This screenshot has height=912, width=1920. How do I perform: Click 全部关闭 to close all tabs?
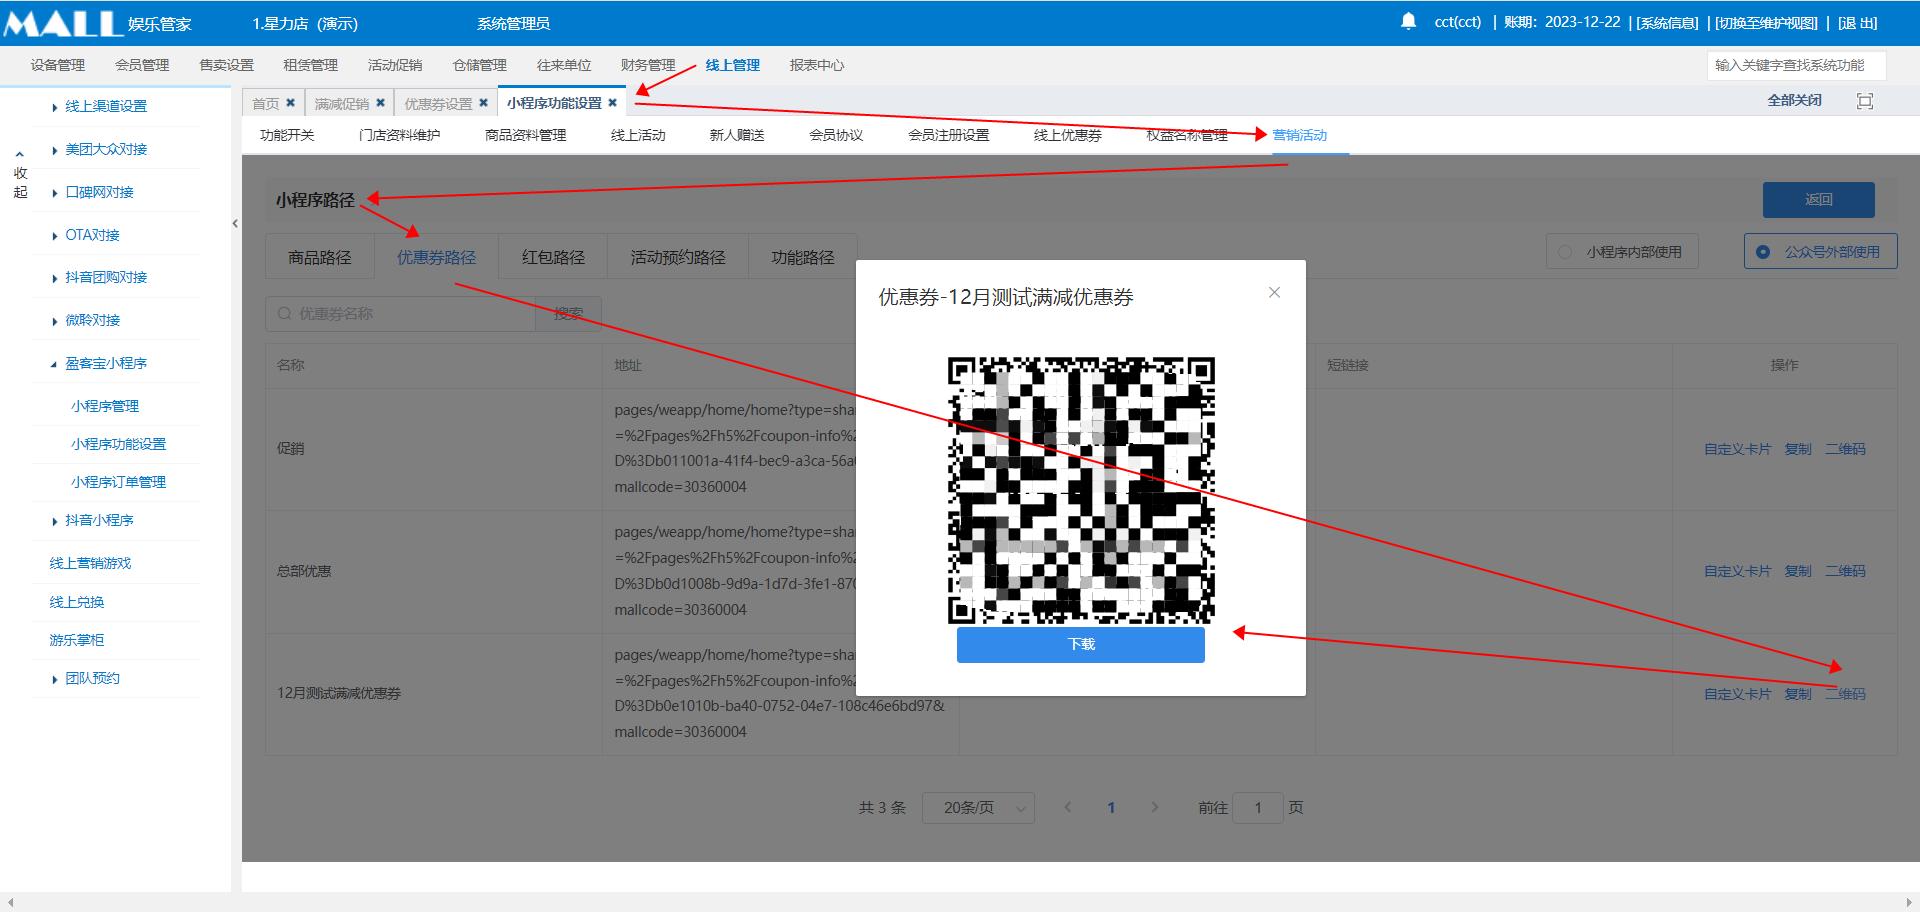[x=1794, y=100]
